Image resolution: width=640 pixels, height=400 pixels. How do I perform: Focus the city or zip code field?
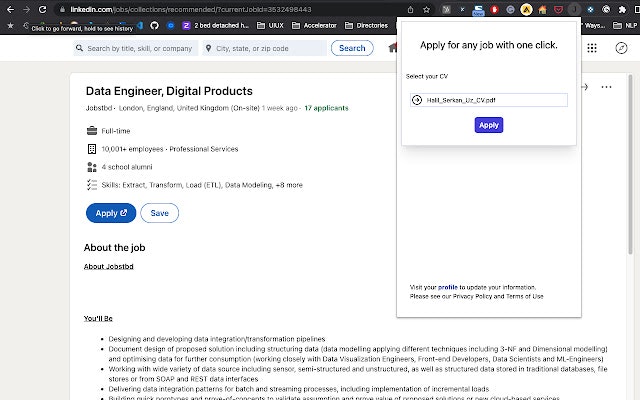tap(264, 48)
